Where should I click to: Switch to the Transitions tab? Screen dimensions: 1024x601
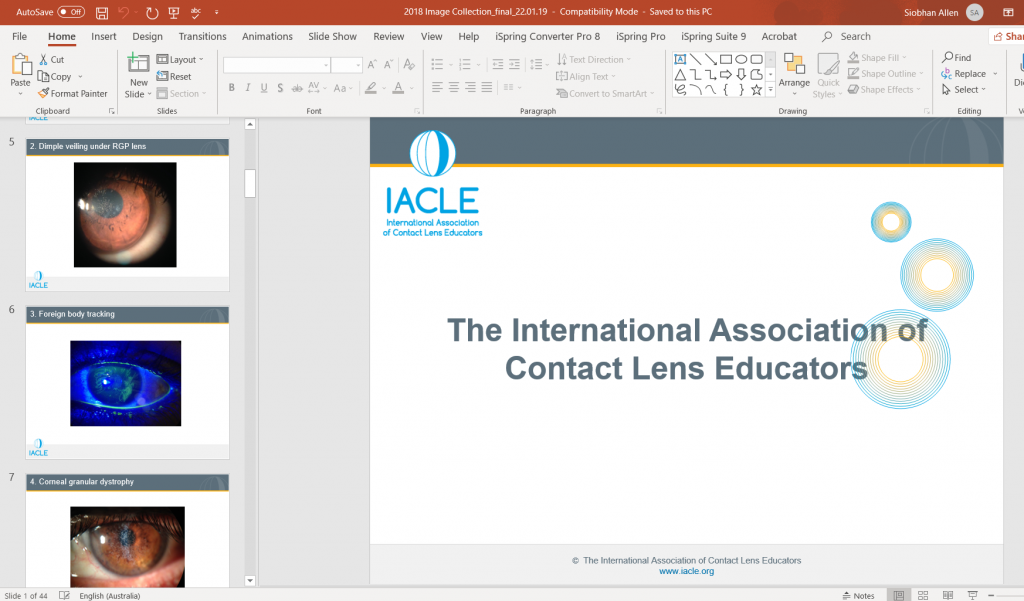pos(202,37)
